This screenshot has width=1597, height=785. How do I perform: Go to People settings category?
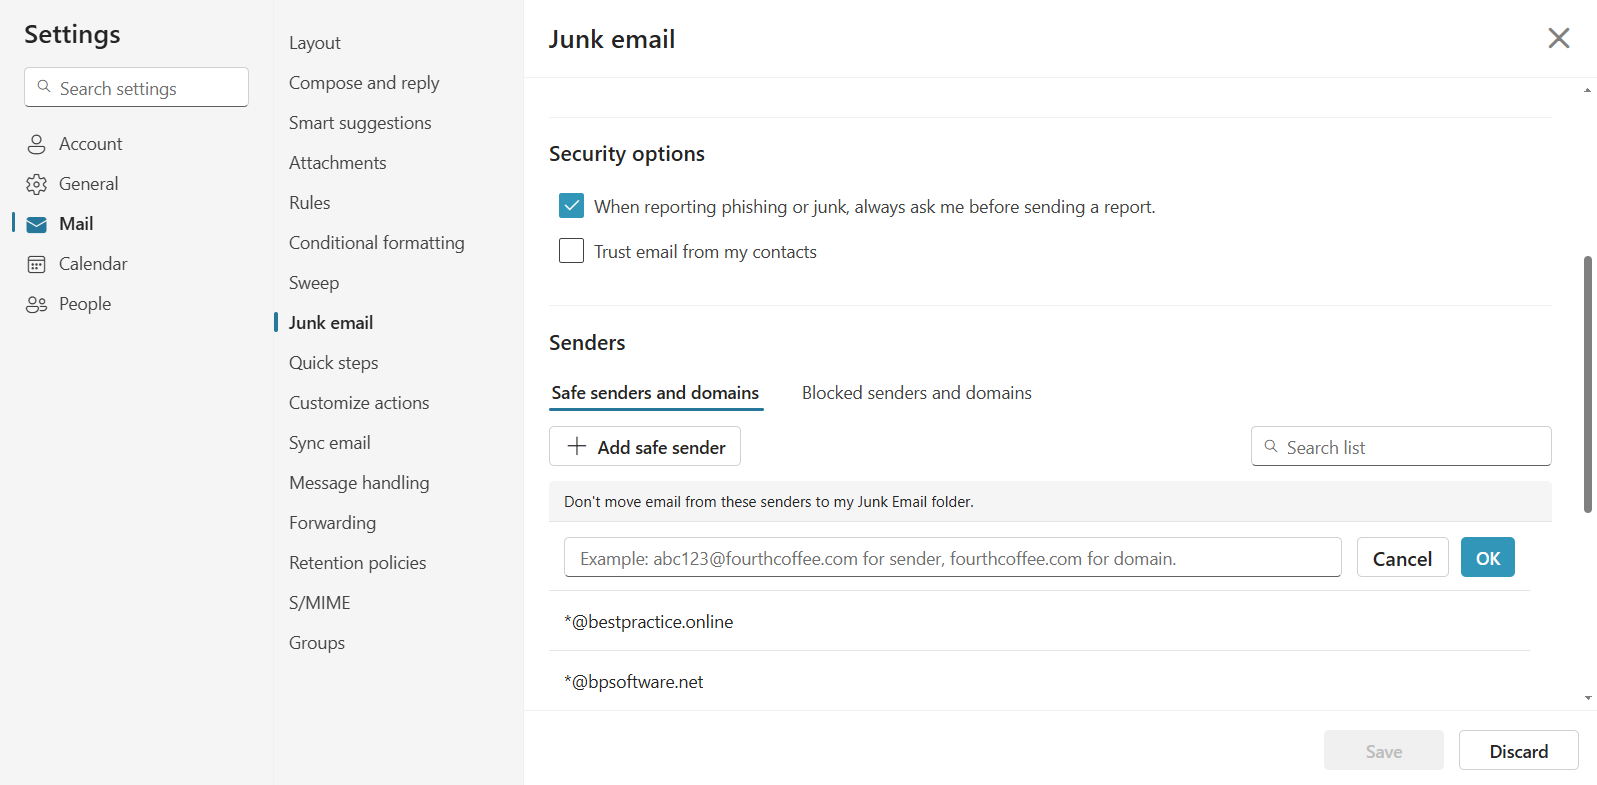coord(85,304)
